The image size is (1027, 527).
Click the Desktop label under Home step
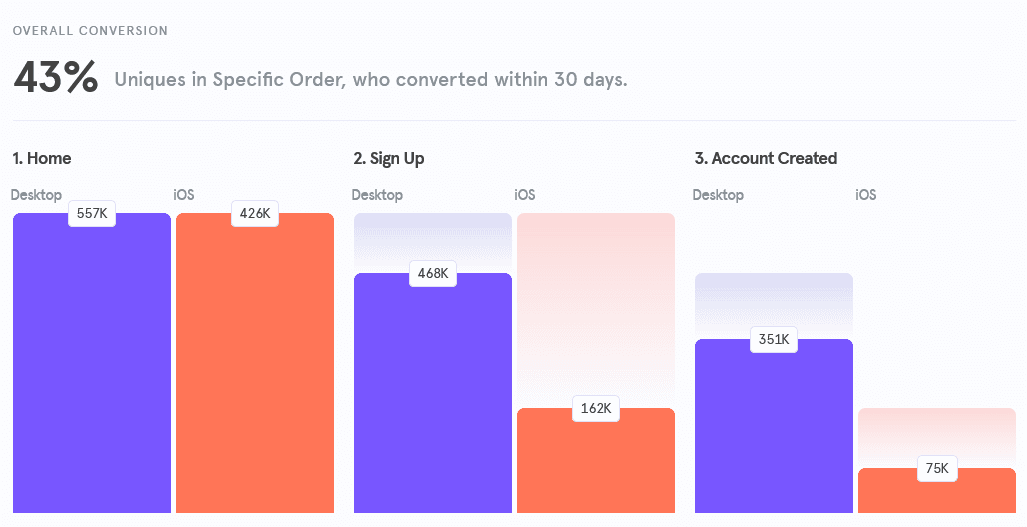[x=36, y=195]
